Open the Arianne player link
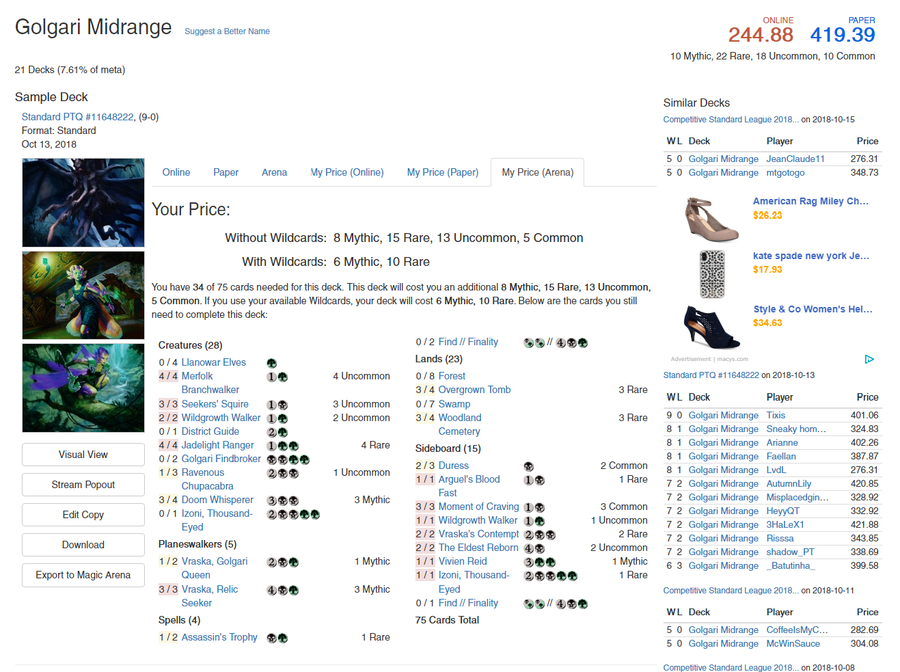Screen dimensions: 900x672 782,442
